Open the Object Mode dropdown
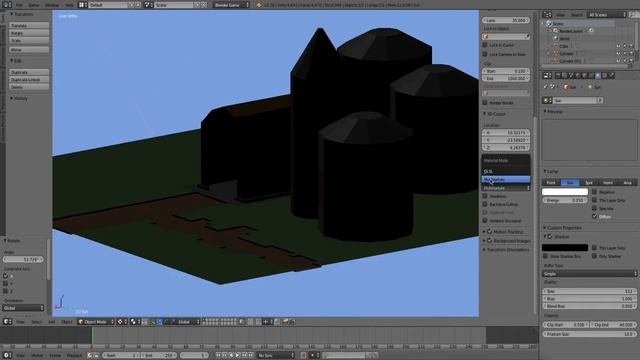Viewport: 640px width, 360px height. point(96,322)
